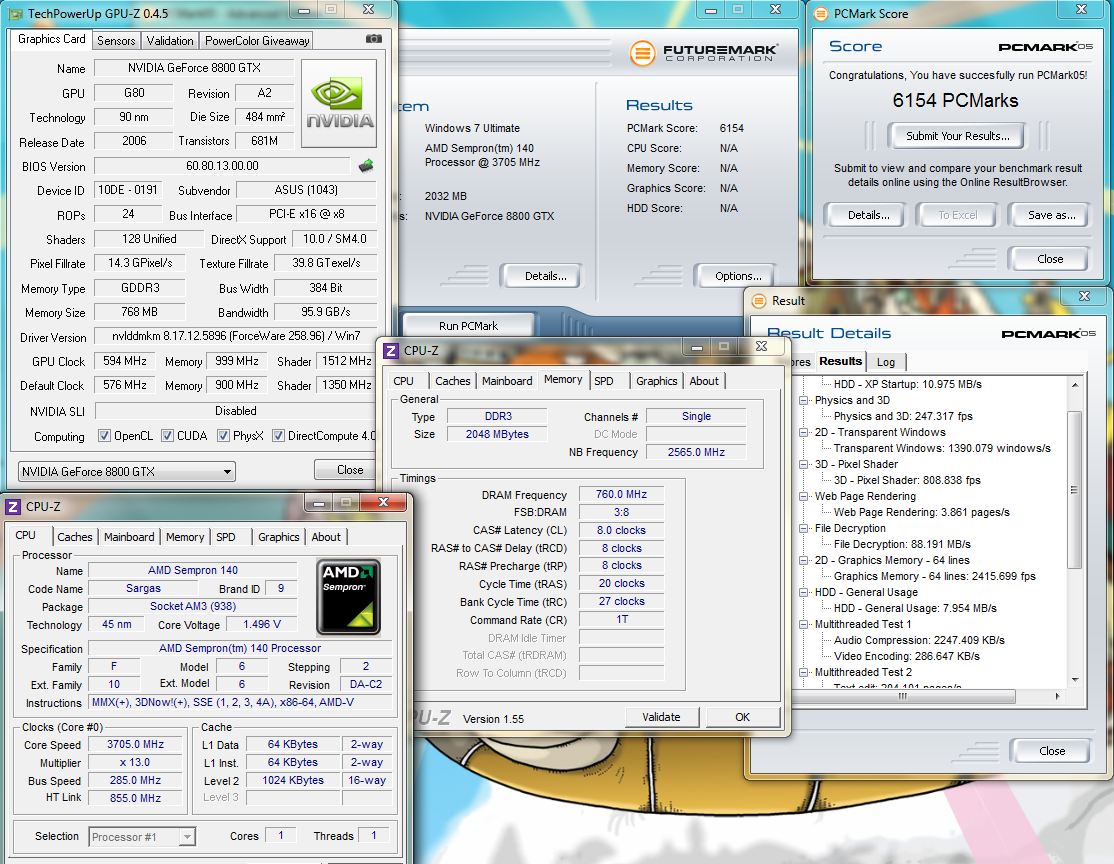Toggle the DirectCompute 4.0 checkbox

pyautogui.click(x=278, y=436)
